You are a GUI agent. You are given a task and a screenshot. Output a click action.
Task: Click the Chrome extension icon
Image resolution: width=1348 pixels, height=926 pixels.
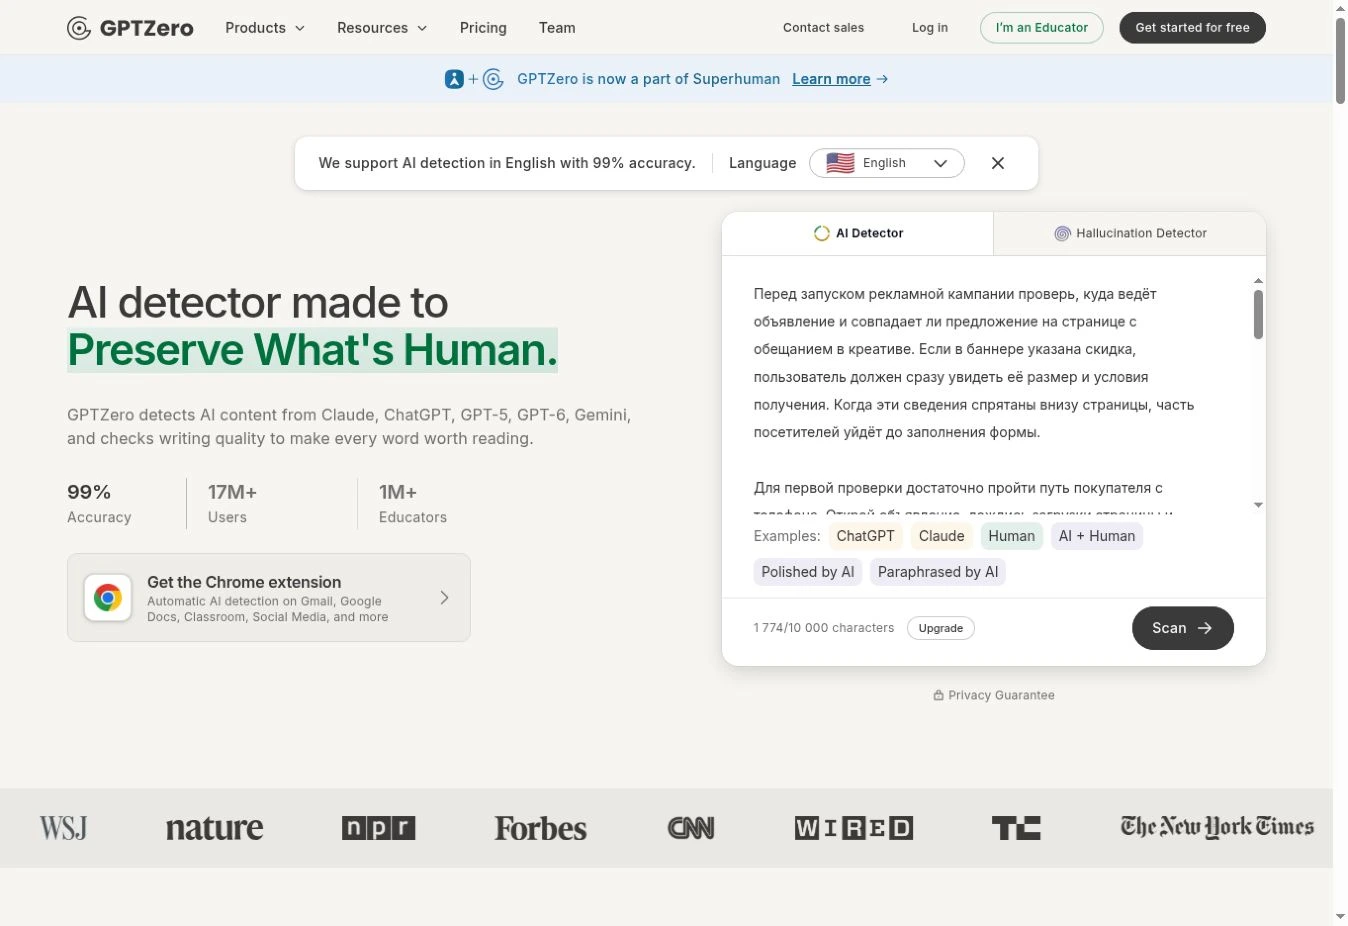click(108, 598)
